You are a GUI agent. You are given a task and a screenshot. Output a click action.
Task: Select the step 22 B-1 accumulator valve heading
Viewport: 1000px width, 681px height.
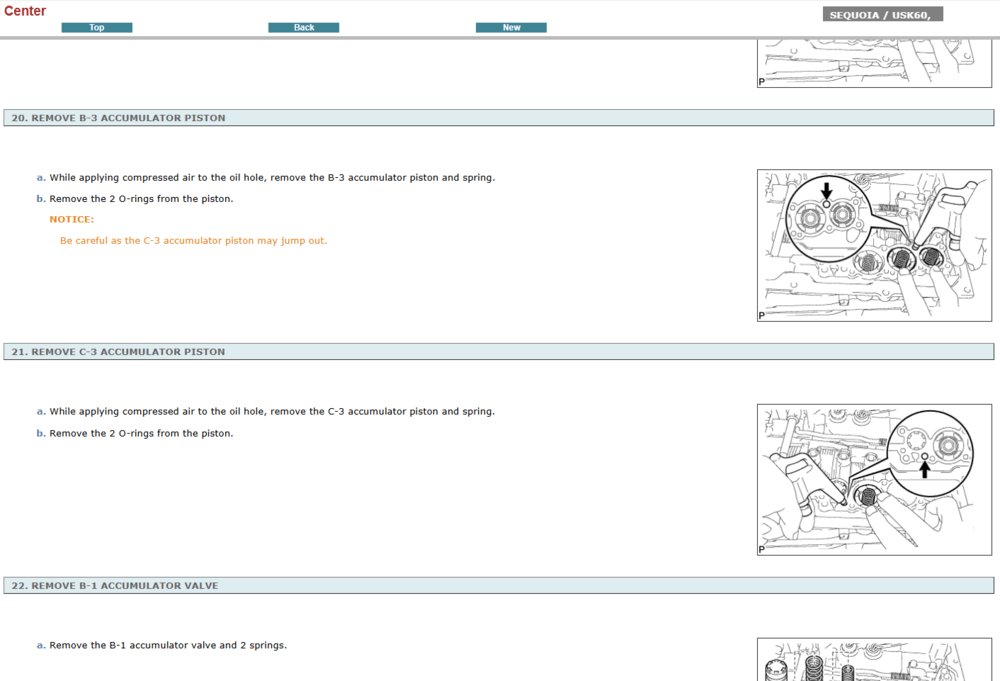114,586
